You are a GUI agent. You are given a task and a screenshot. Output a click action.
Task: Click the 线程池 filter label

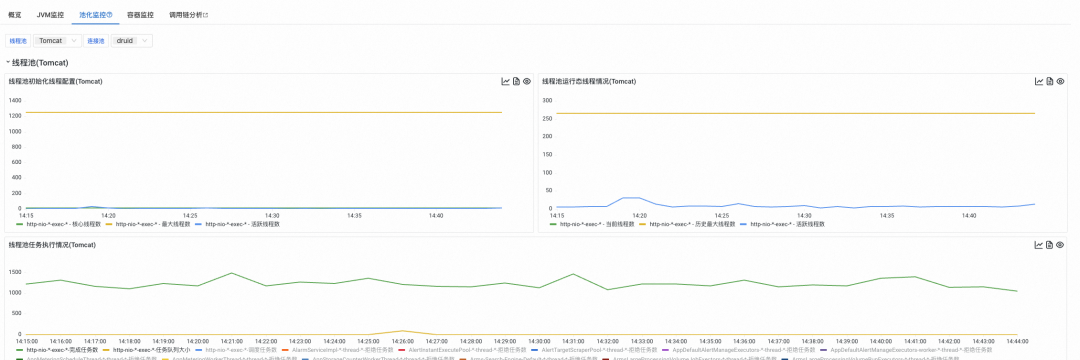[17, 41]
